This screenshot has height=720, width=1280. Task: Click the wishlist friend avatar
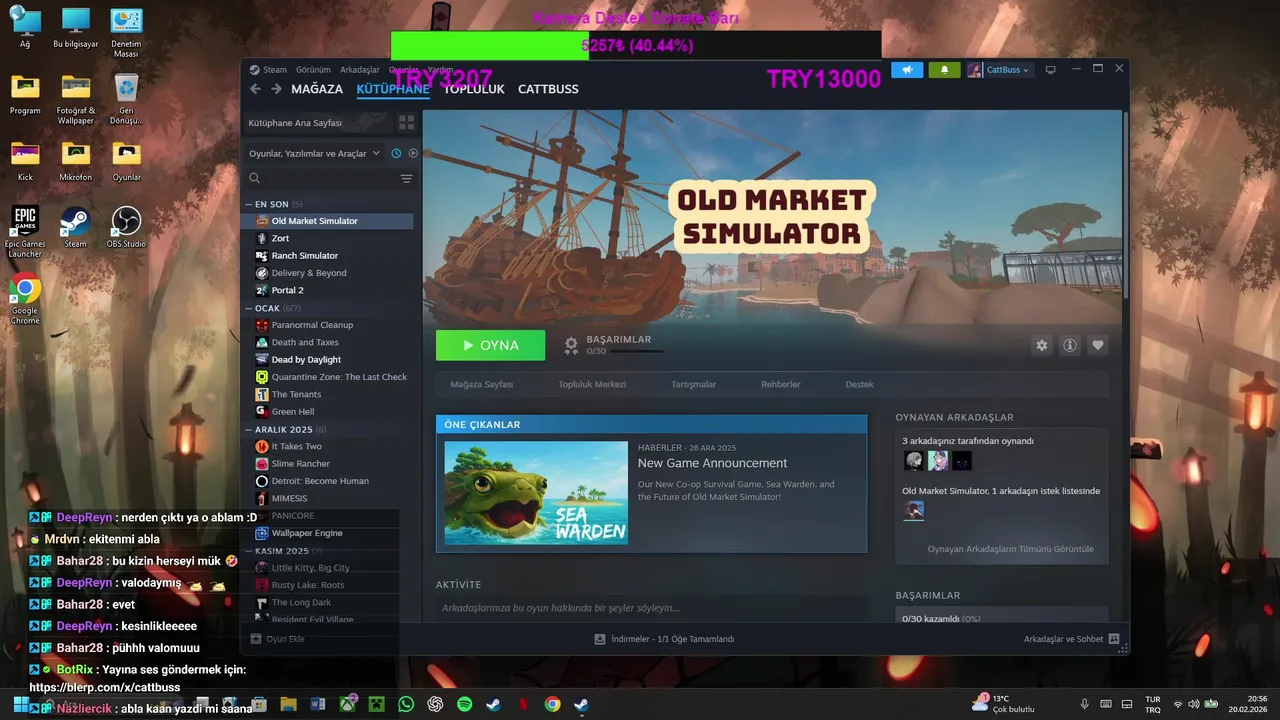[x=914, y=511]
